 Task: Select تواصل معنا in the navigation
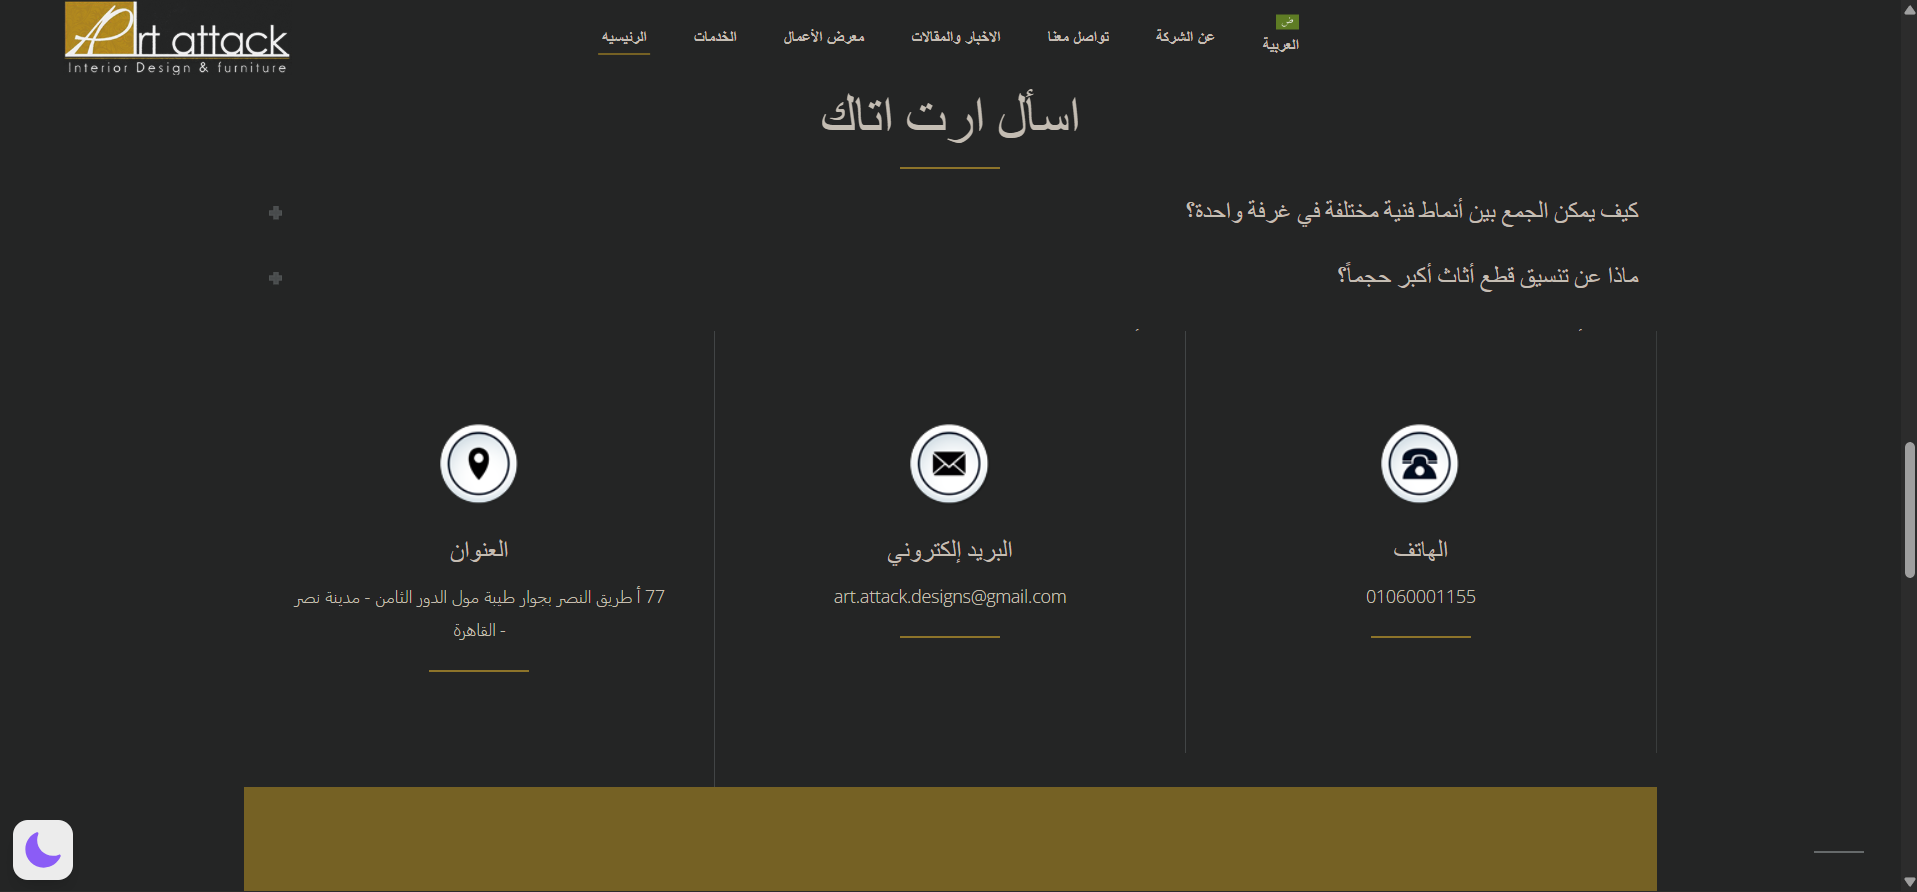coord(1078,37)
